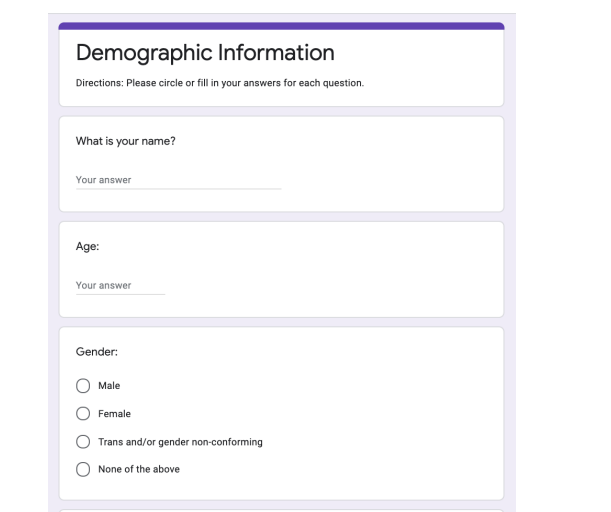Click the Directions description text
This screenshot has width=611, height=512.
[x=220, y=83]
